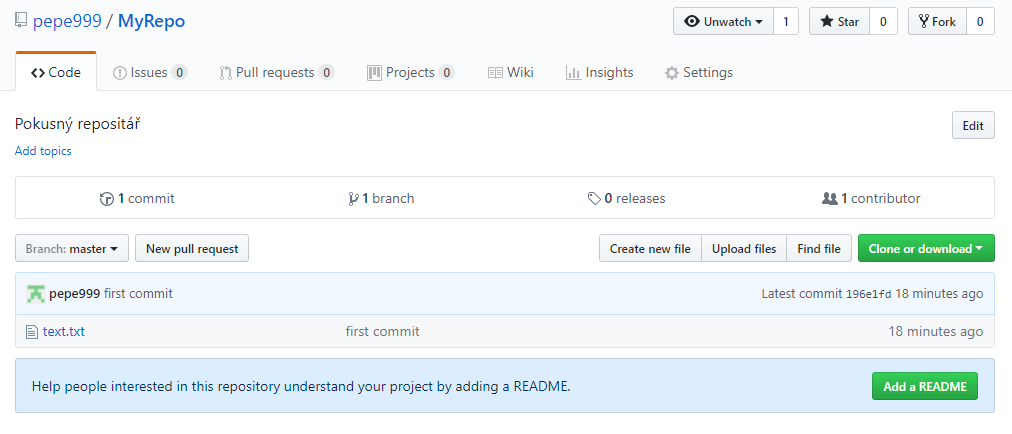
Task: Click the 18 minutes ago text in the text.txt row
Action: coord(936,332)
